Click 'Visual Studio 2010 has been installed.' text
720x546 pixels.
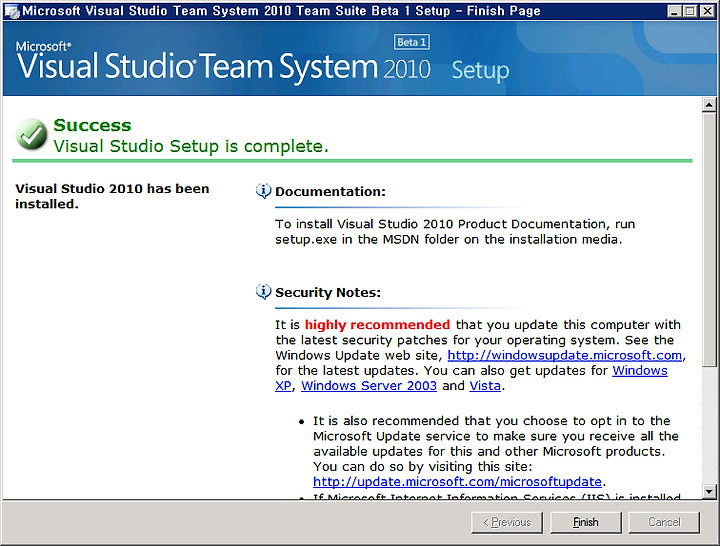[x=112, y=196]
